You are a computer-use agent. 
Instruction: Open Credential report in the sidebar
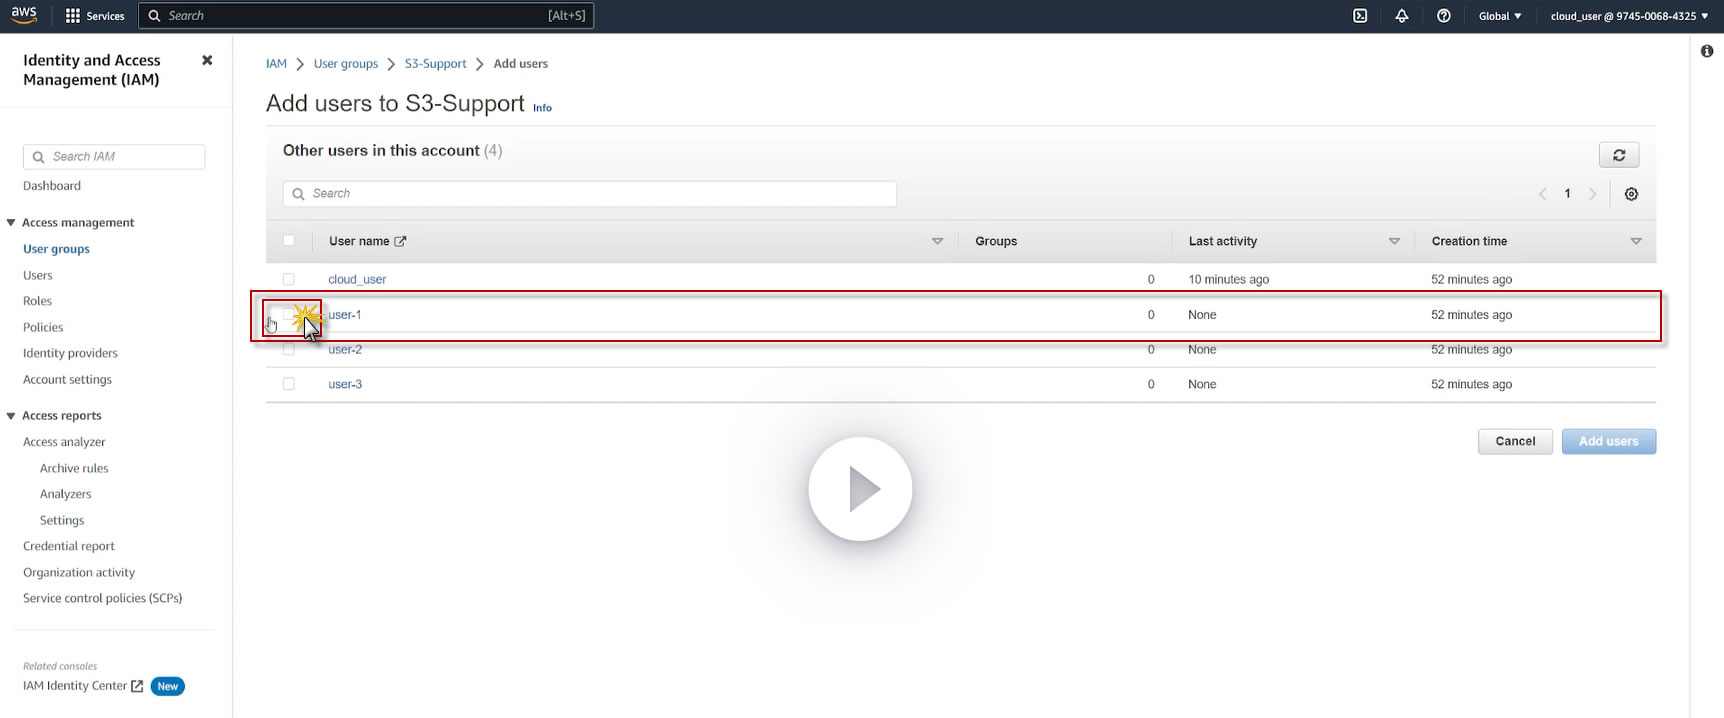click(69, 546)
